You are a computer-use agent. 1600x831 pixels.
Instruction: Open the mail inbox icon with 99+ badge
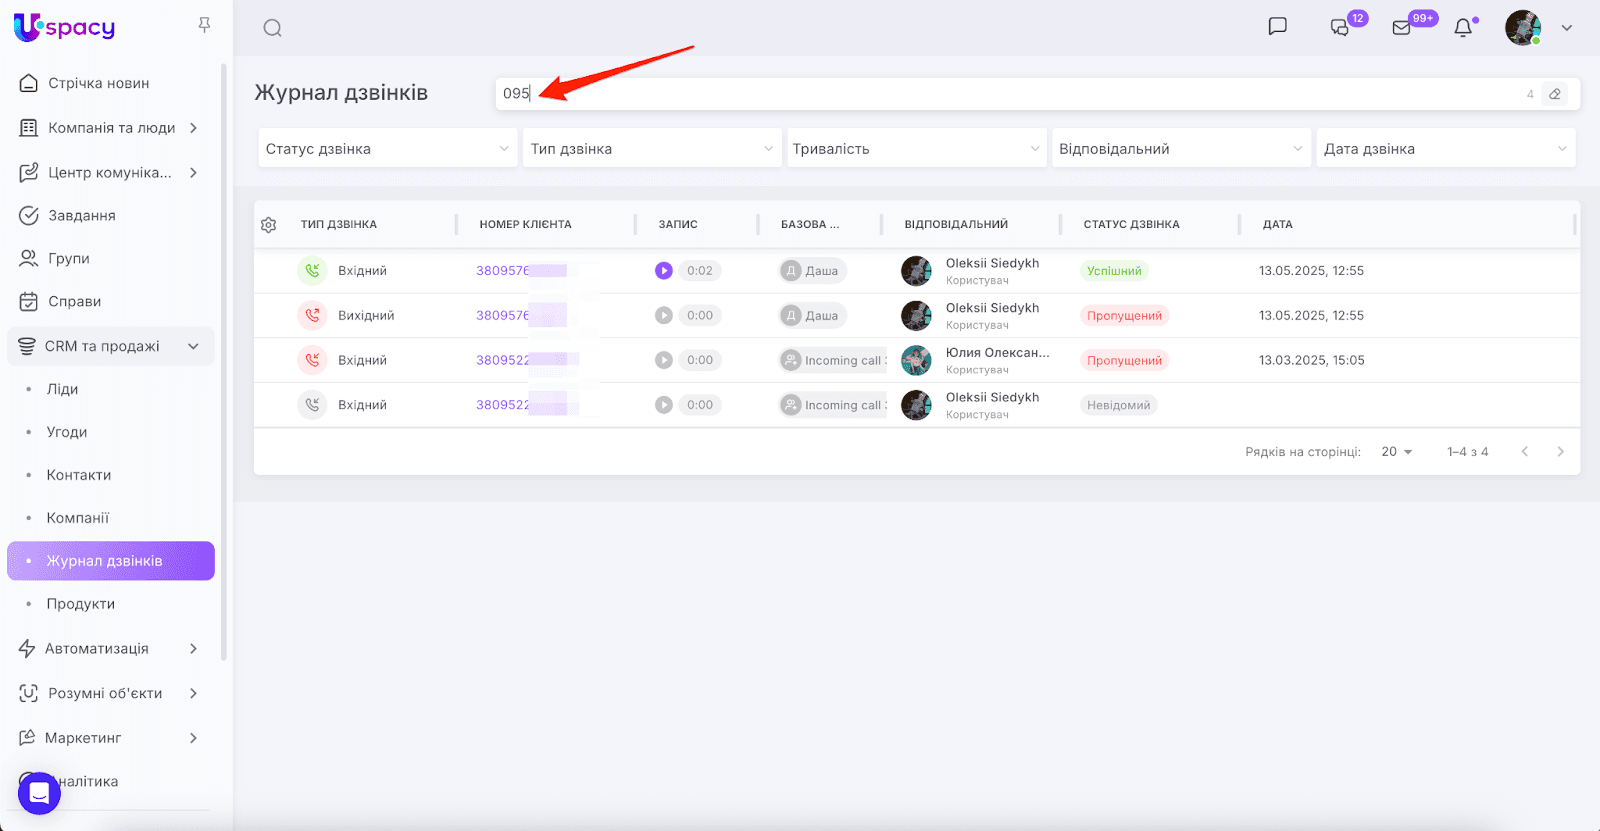point(1402,28)
